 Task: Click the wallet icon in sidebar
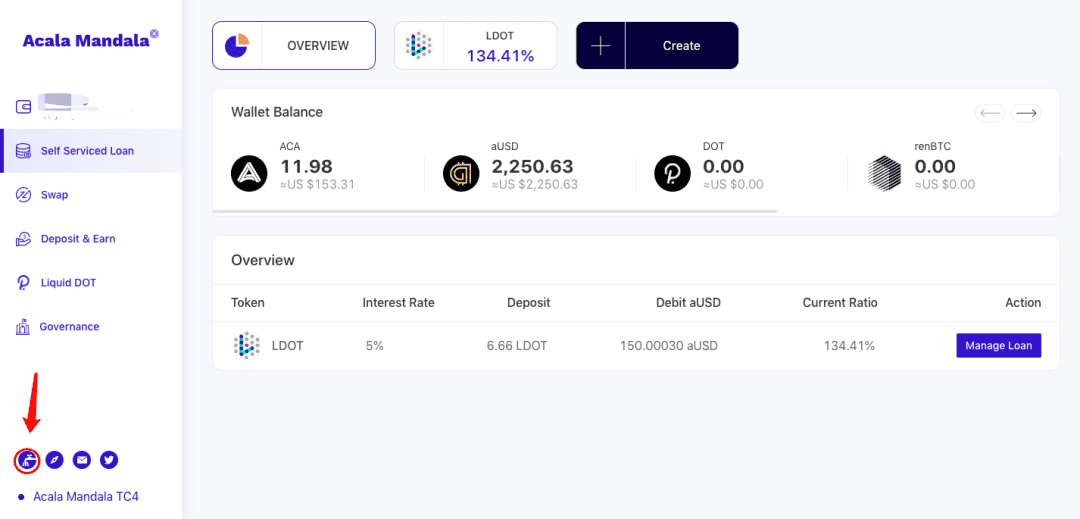[x=23, y=107]
